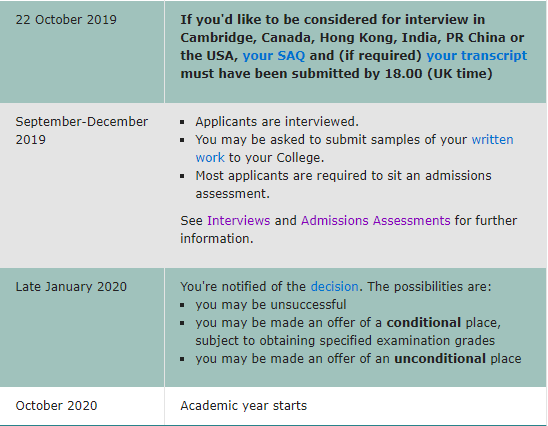
Task: Click the 'You may be asked to submit' bullet
Action: click(354, 149)
